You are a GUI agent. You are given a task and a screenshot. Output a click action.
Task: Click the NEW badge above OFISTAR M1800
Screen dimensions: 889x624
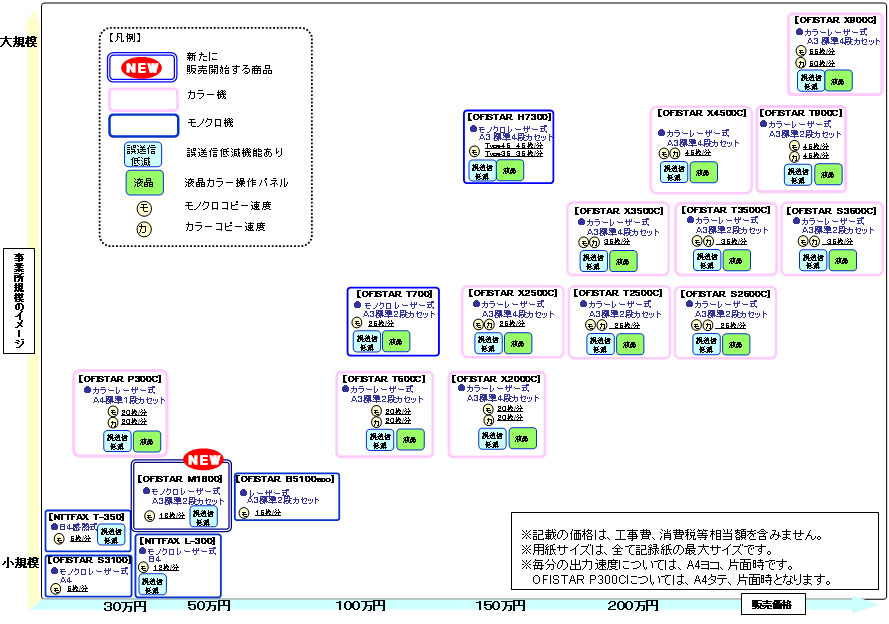[204, 460]
